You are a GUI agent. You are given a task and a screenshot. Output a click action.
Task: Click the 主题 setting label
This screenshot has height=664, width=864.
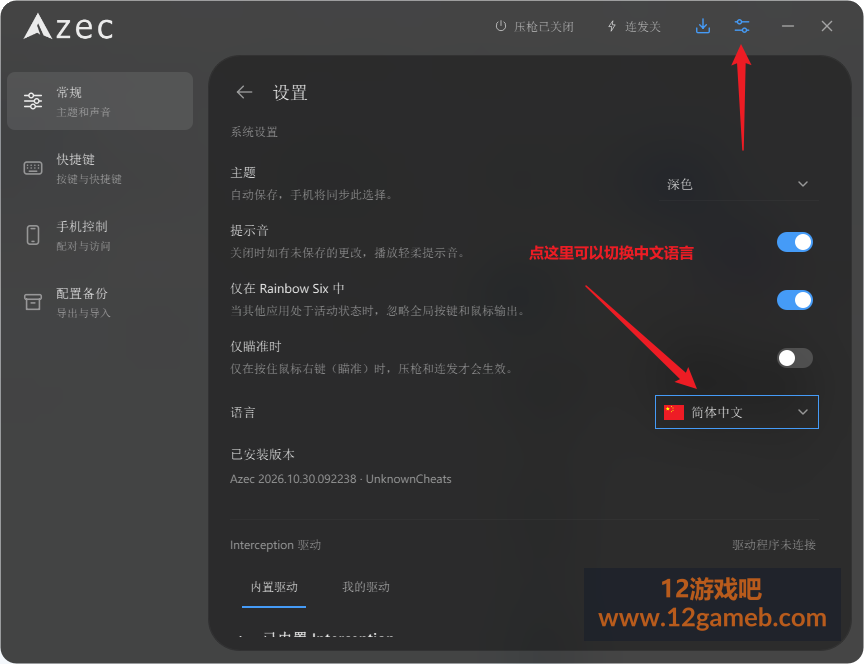(x=243, y=173)
